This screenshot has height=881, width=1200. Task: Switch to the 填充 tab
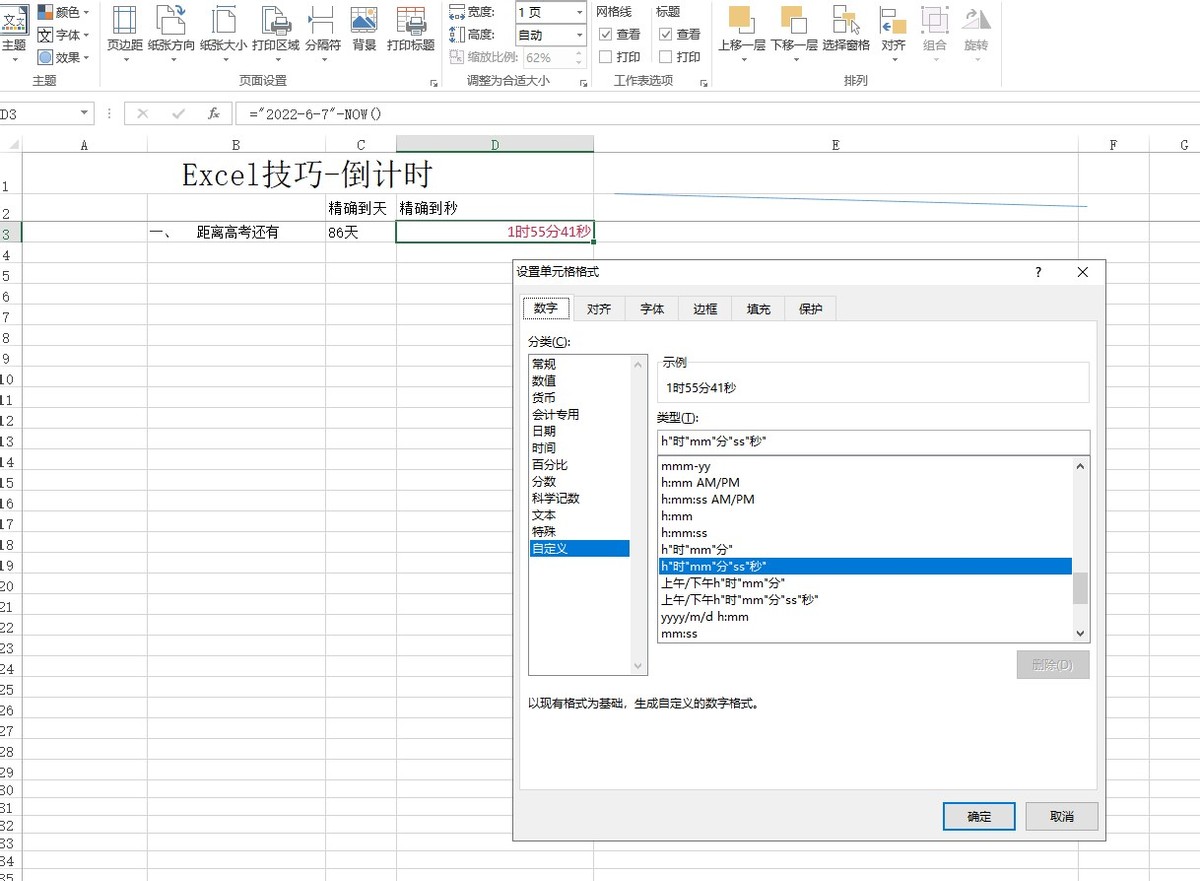click(x=758, y=309)
